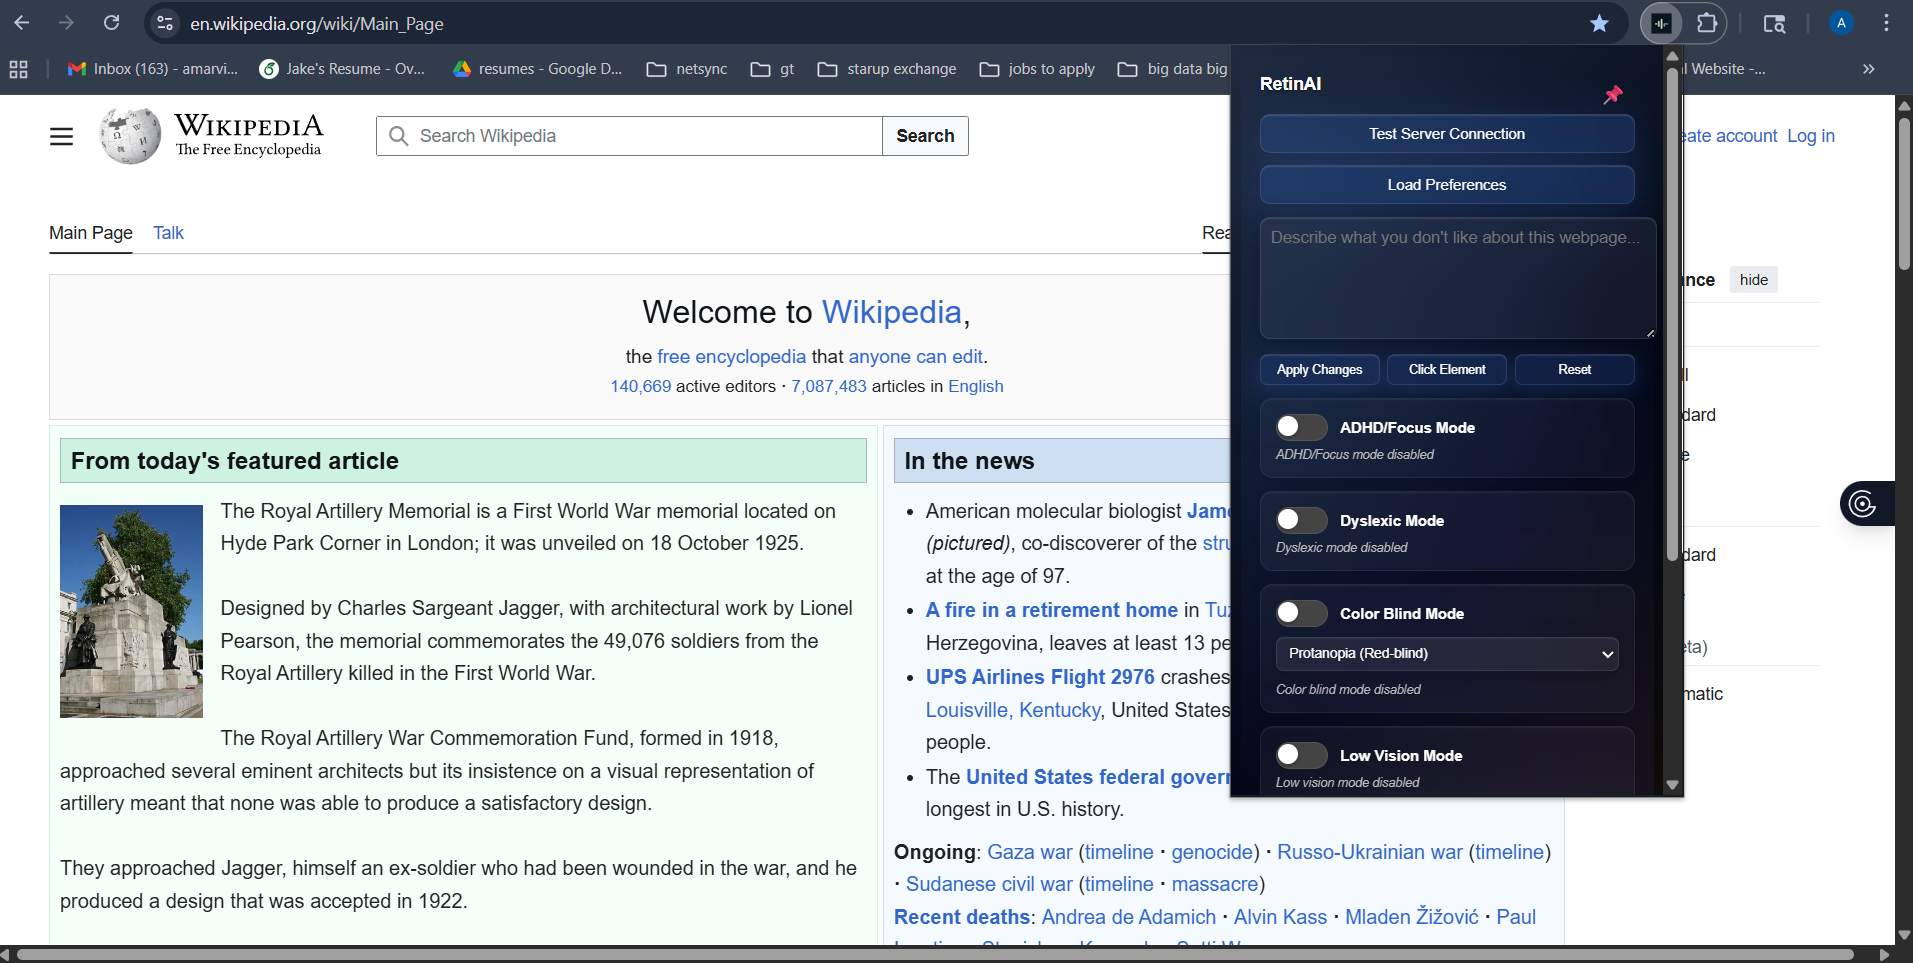The image size is (1913, 963).
Task: Open the English language link
Action: [x=976, y=387]
